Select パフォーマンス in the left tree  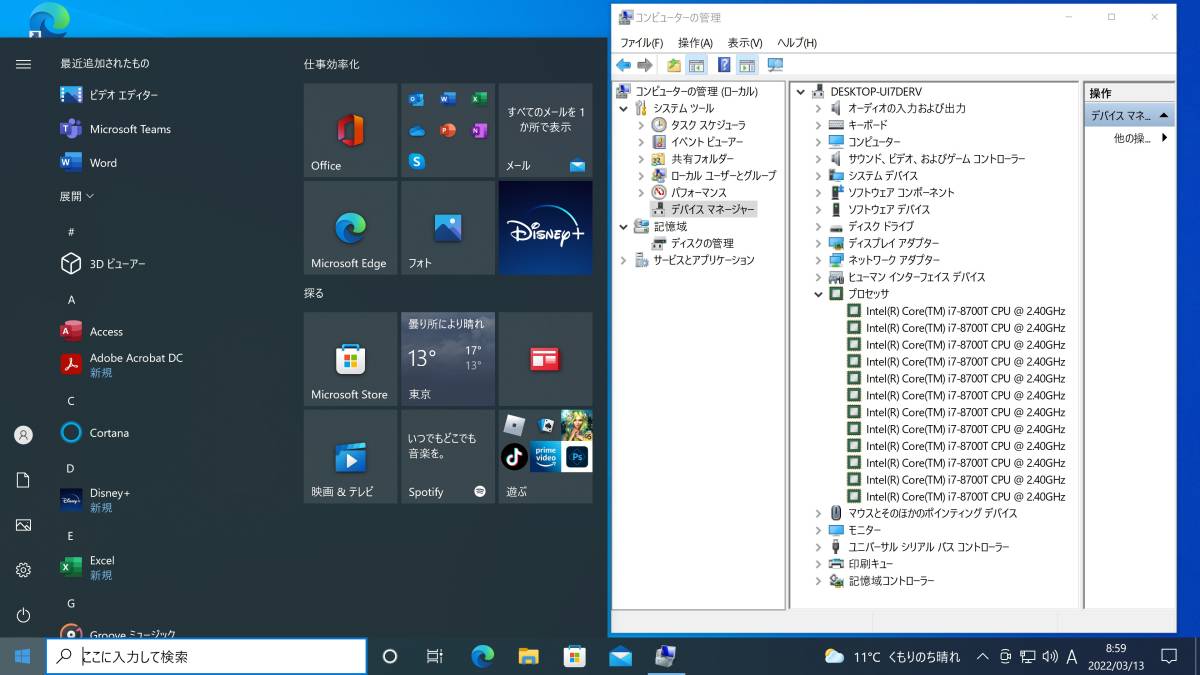(x=699, y=192)
